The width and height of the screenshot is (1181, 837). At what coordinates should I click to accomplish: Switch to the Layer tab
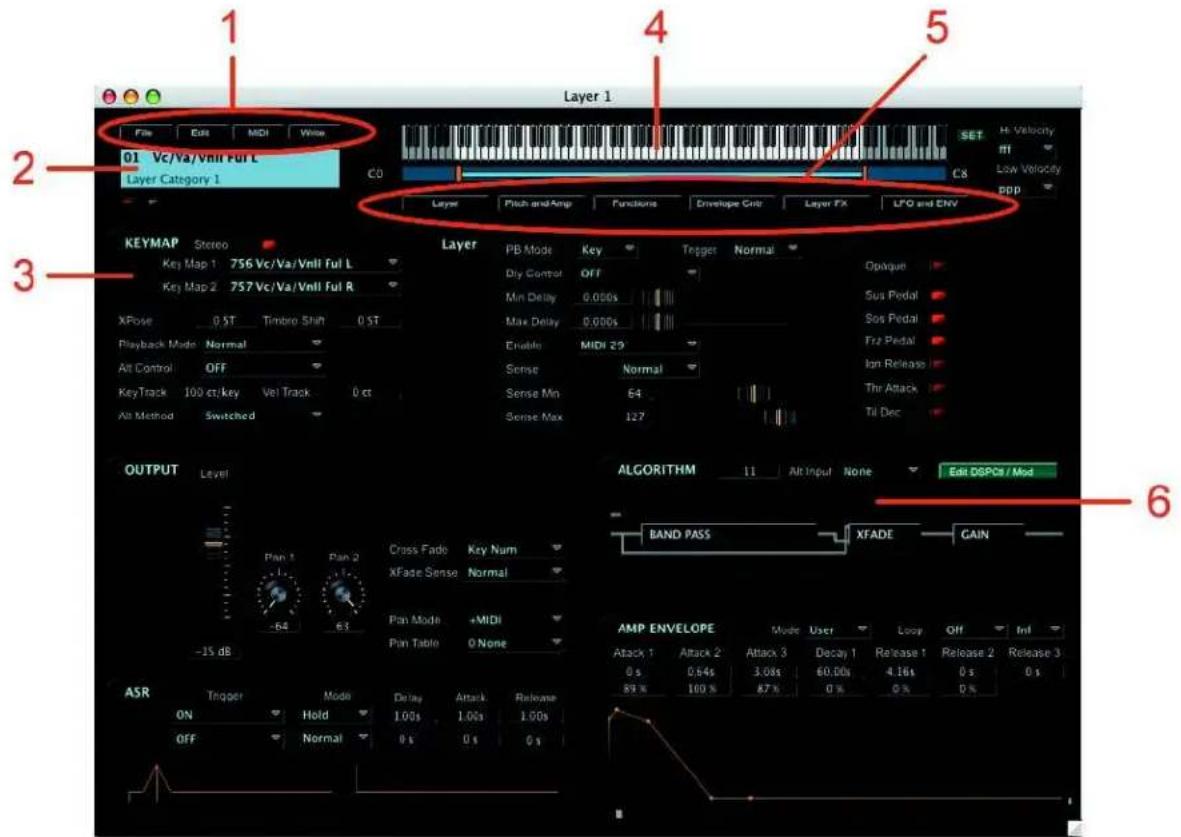coord(445,203)
